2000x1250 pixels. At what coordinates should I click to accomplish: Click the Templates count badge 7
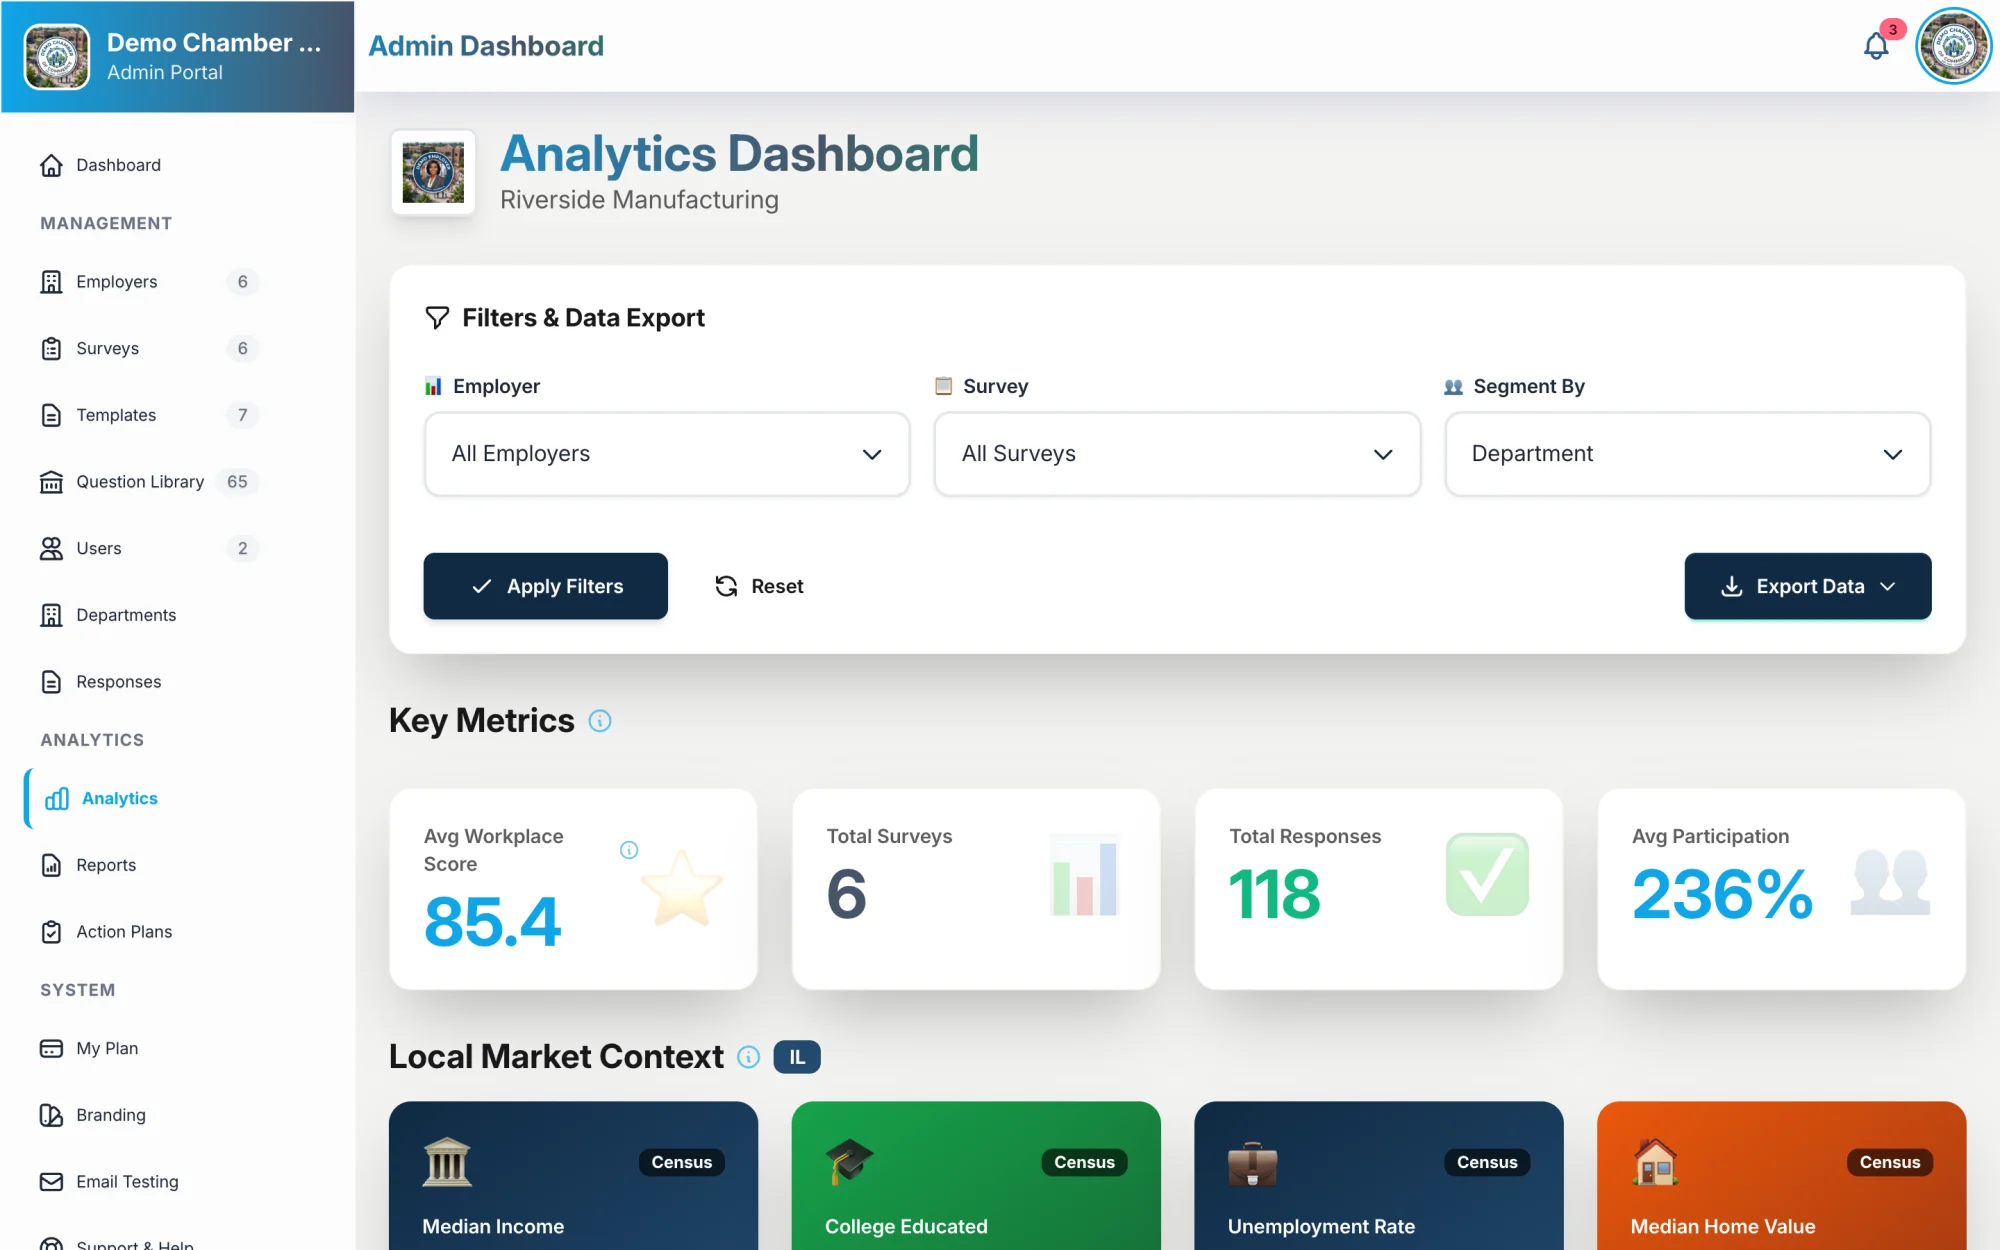click(242, 415)
